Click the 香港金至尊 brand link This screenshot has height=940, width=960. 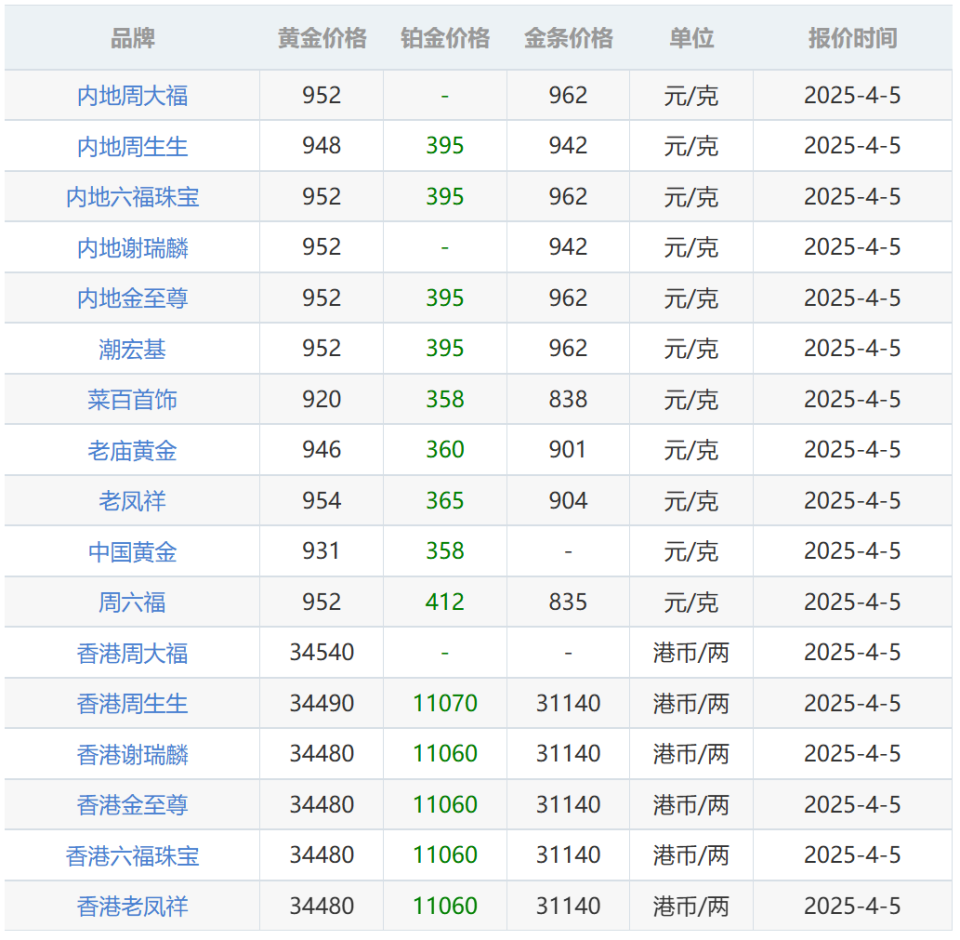[x=132, y=805]
